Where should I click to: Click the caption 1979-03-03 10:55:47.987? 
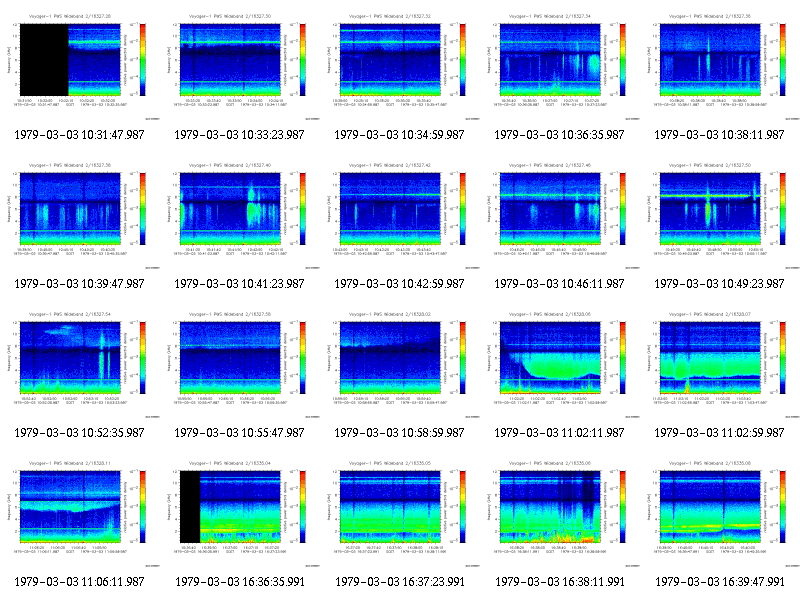click(239, 433)
